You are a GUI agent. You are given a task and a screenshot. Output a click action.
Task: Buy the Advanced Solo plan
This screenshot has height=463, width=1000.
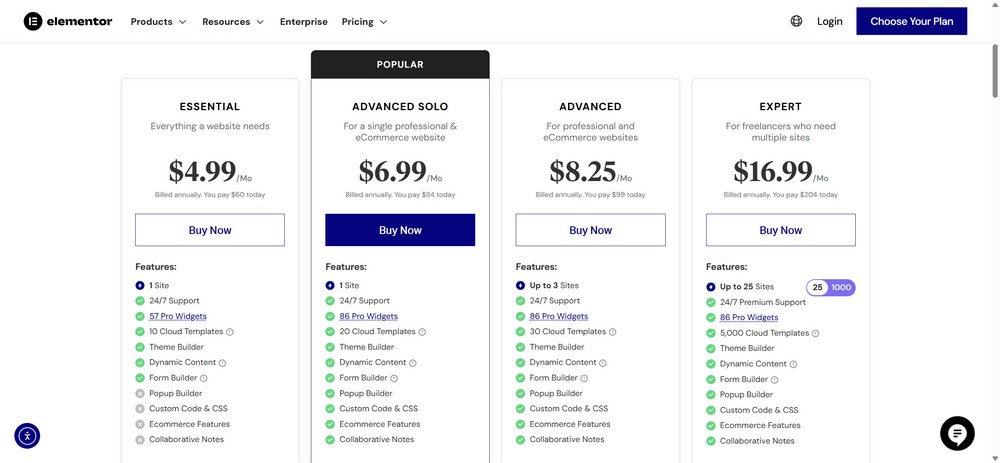[x=400, y=230]
